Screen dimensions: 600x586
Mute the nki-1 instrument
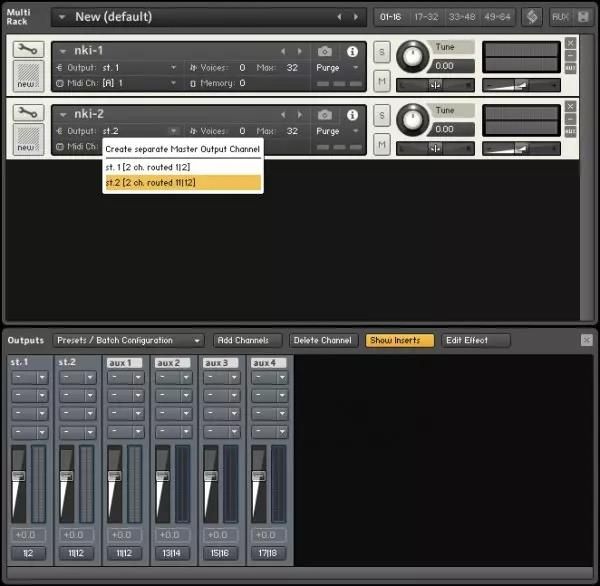coord(382,79)
